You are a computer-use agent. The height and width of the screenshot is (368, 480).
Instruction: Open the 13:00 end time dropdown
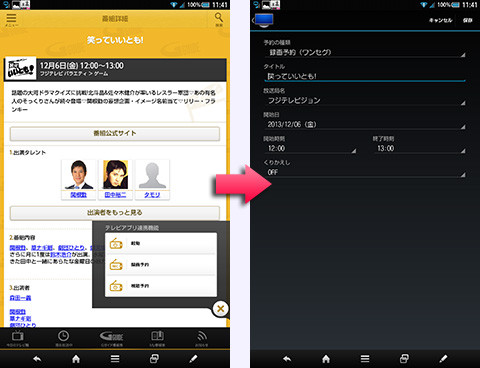coord(419,149)
